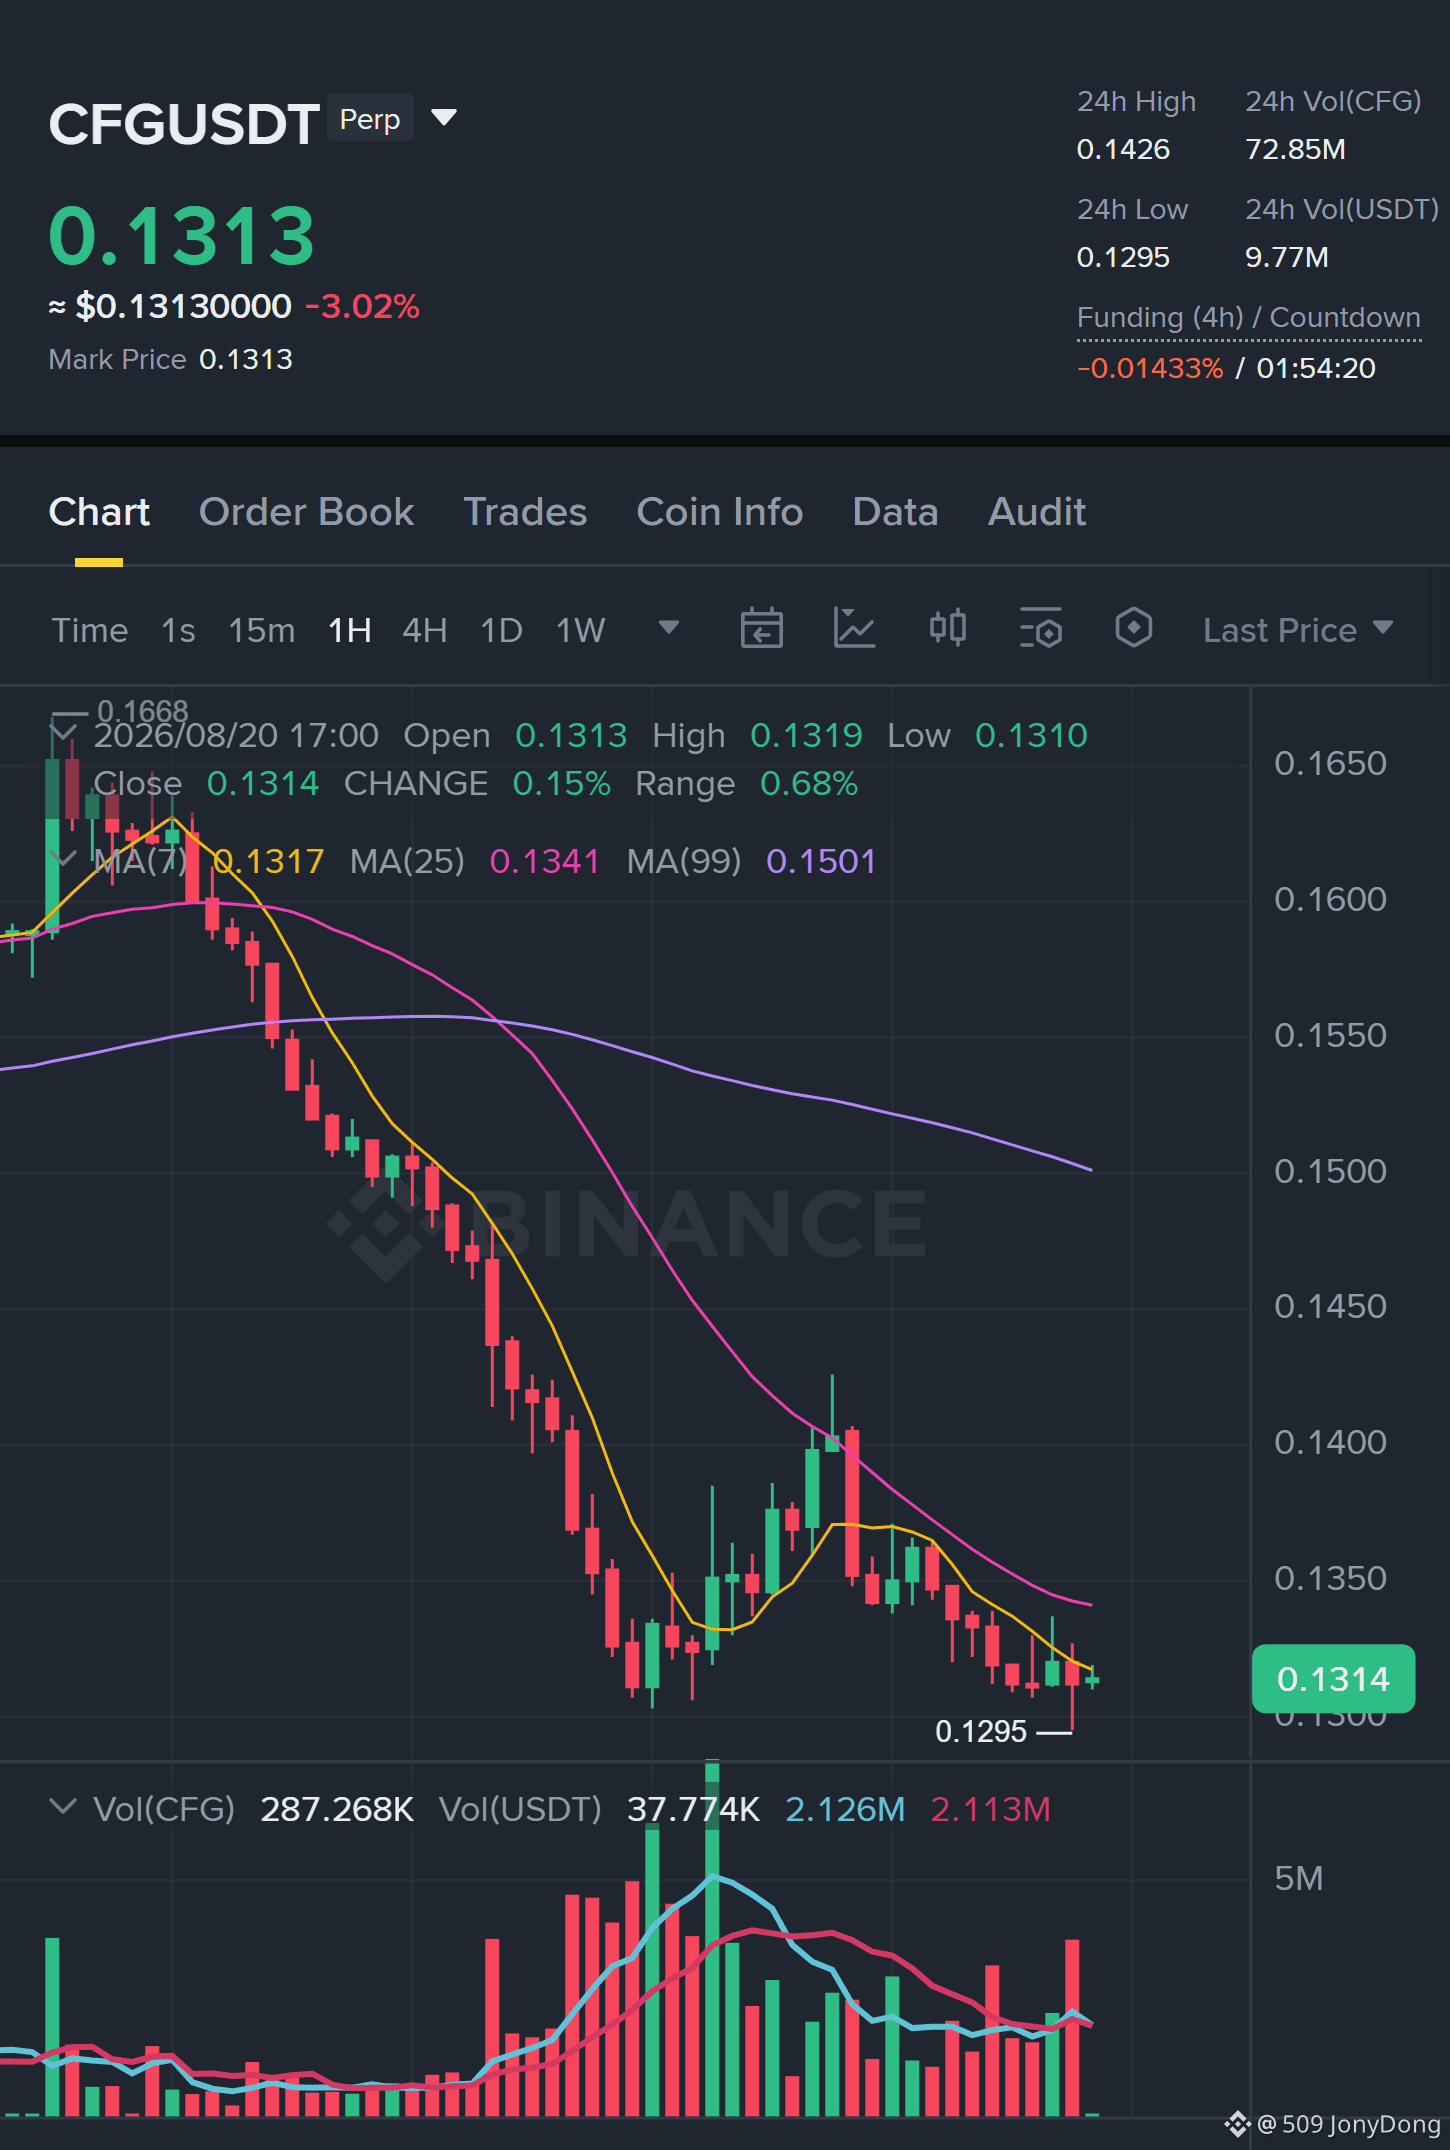Tap the MA(7) value 0.1317
This screenshot has width=1450, height=2150.
tap(269, 861)
